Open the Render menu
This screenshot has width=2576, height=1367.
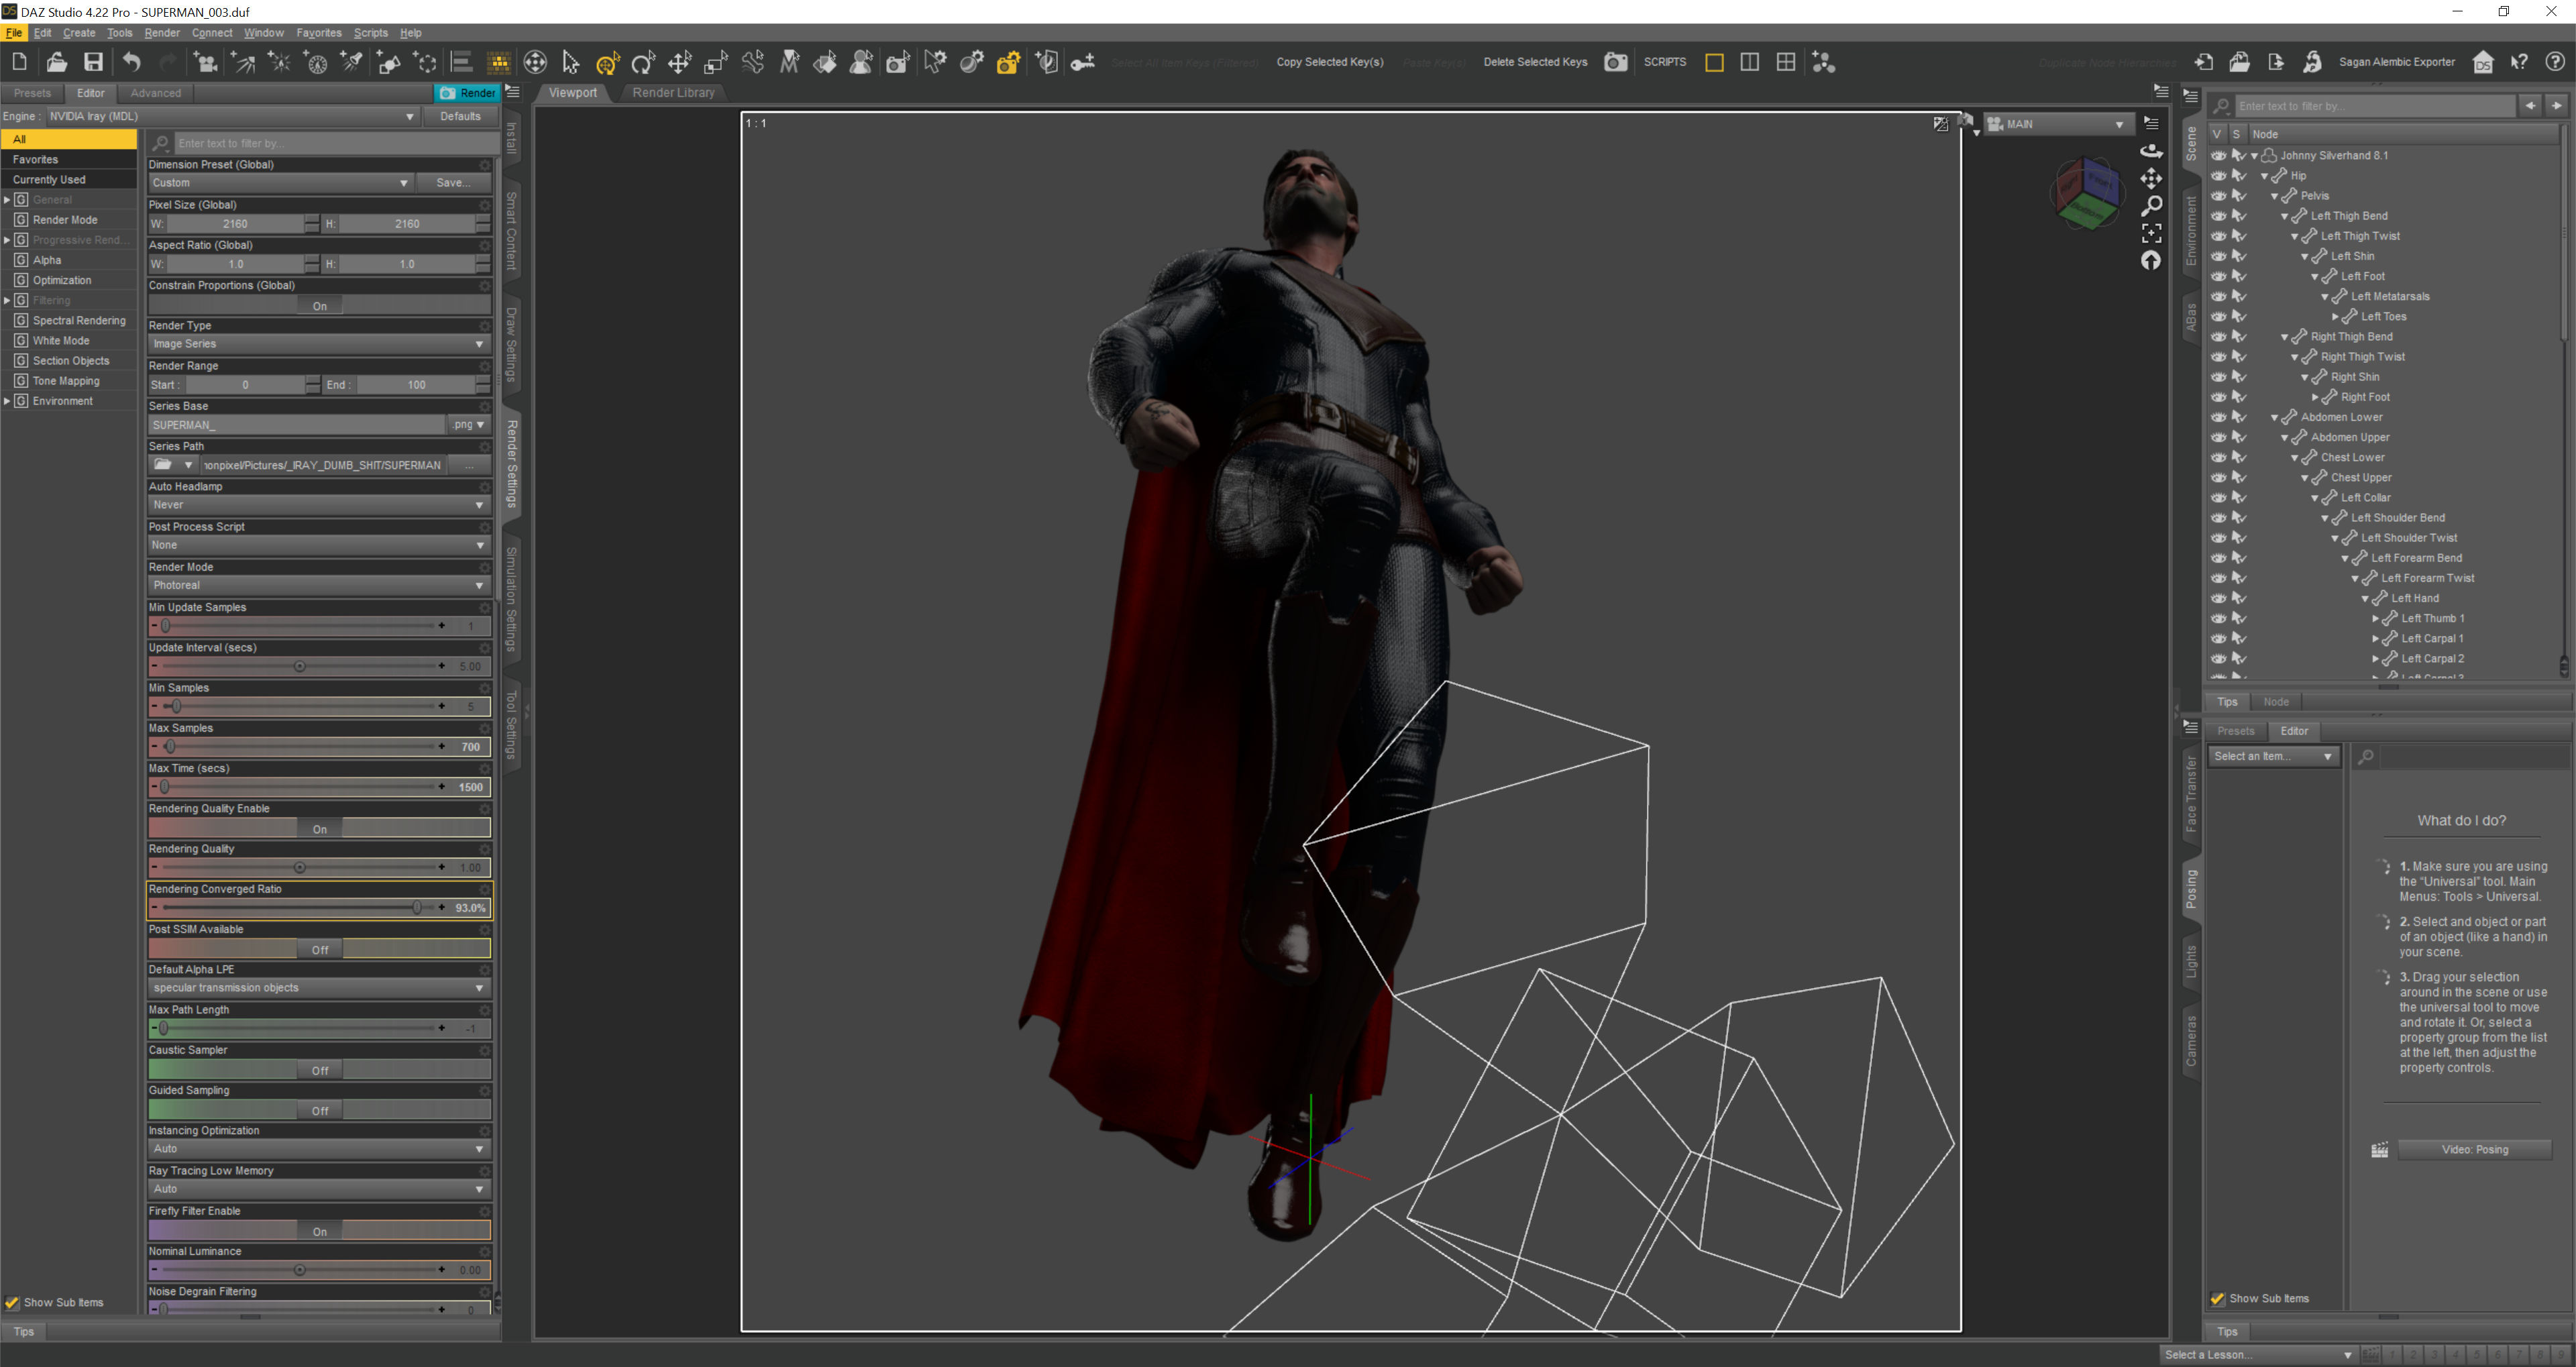[162, 33]
